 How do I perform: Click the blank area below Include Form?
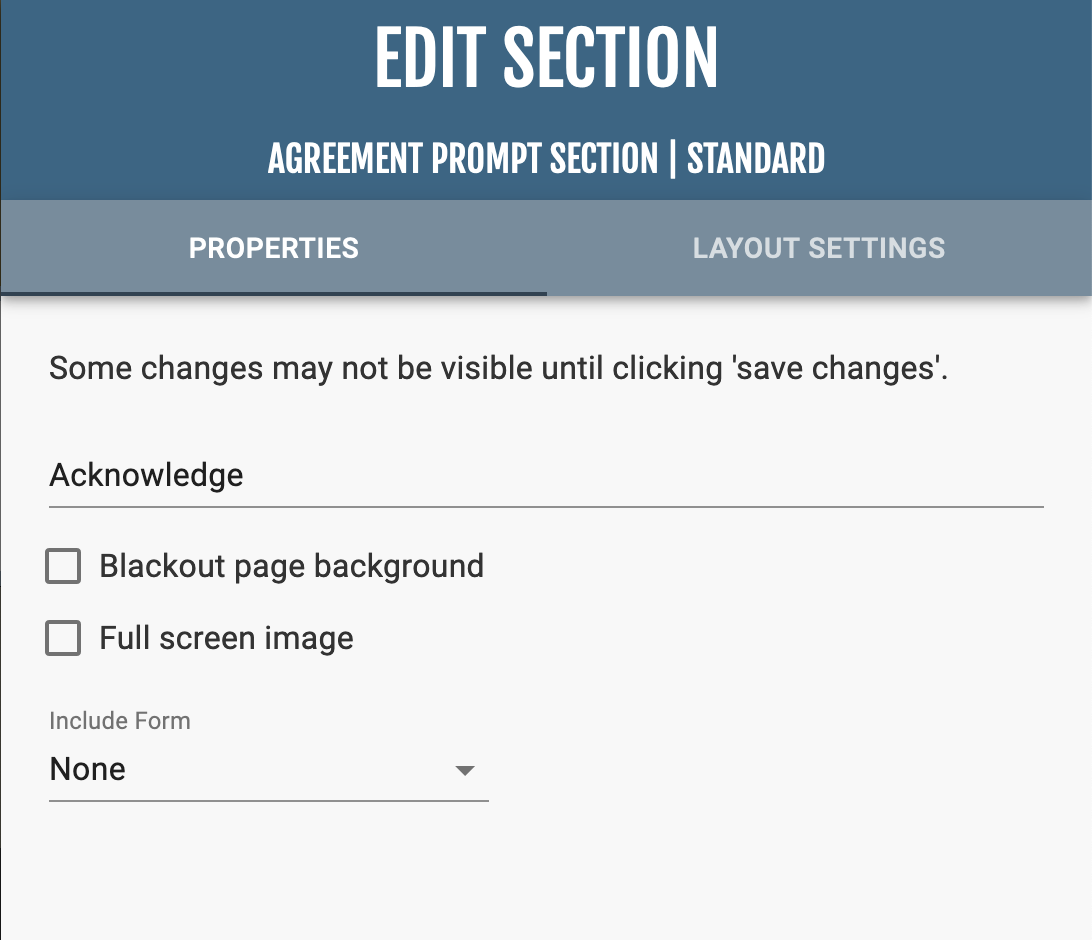coord(400,870)
